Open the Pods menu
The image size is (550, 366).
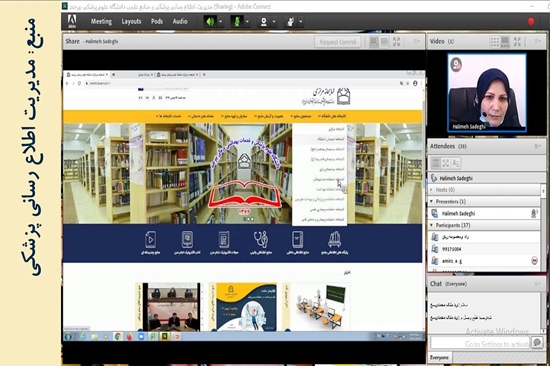tap(157, 21)
